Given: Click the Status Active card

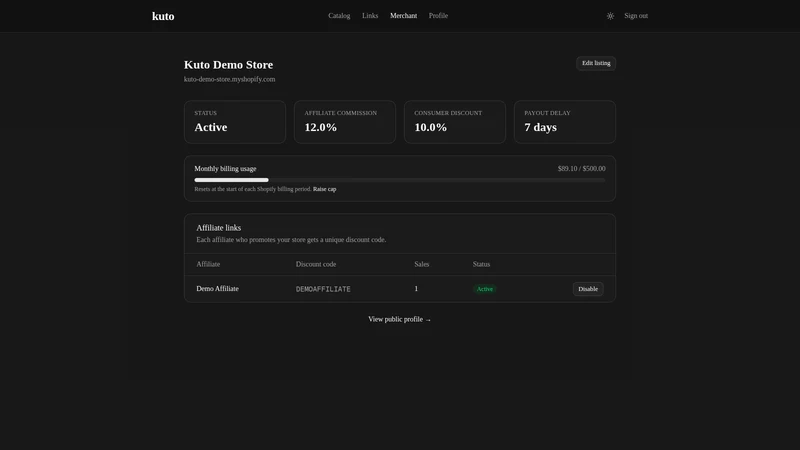Looking at the screenshot, I should (235, 122).
